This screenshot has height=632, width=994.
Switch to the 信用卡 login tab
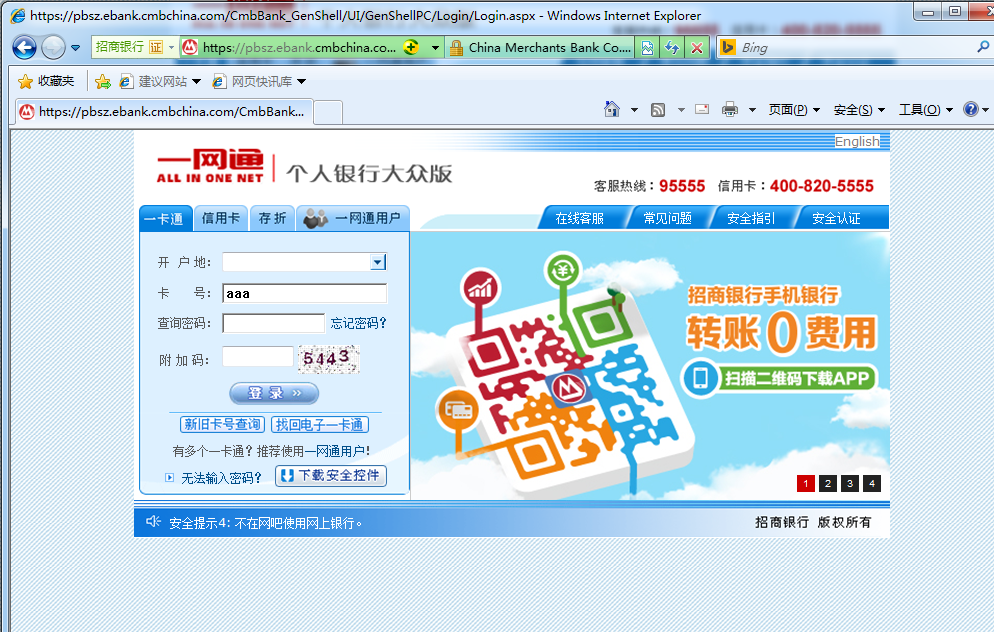tap(221, 218)
